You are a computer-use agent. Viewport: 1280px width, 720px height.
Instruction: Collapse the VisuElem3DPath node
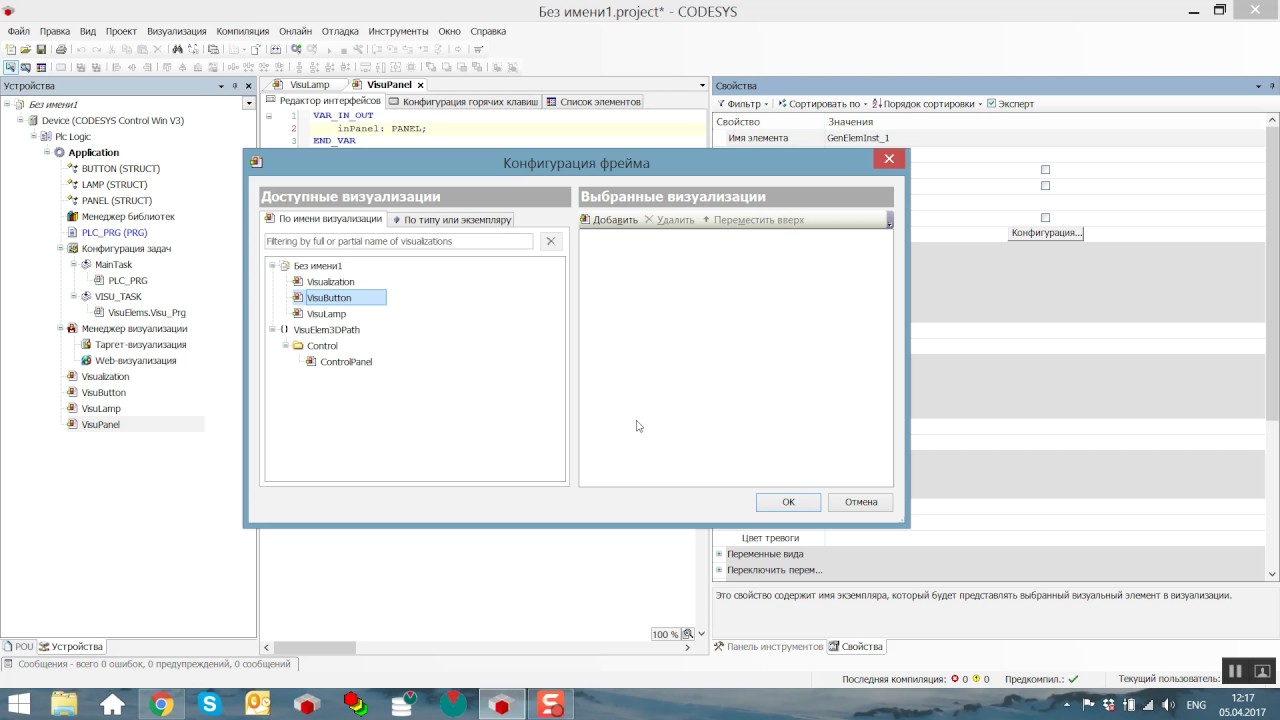[271, 330]
